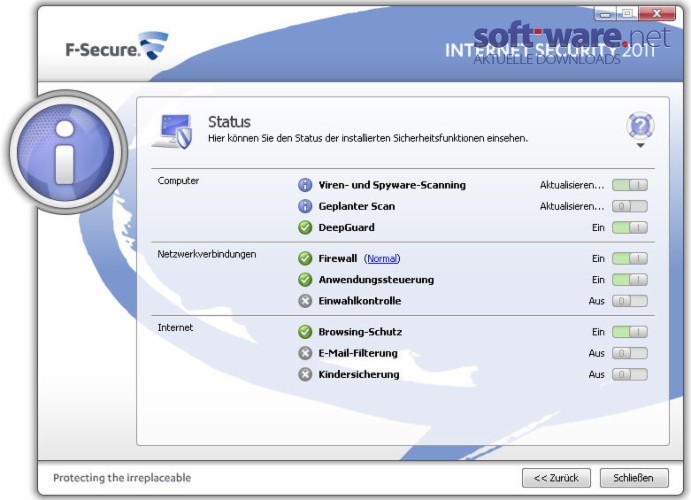Toggle Geplanter Scan switch

[x=630, y=206]
